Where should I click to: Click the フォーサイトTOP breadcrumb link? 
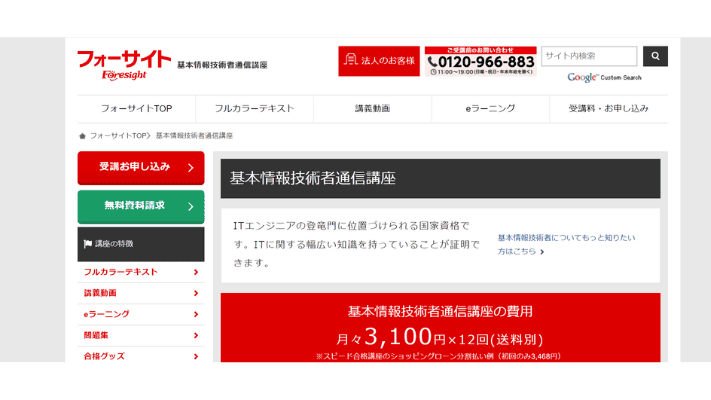tap(118, 136)
